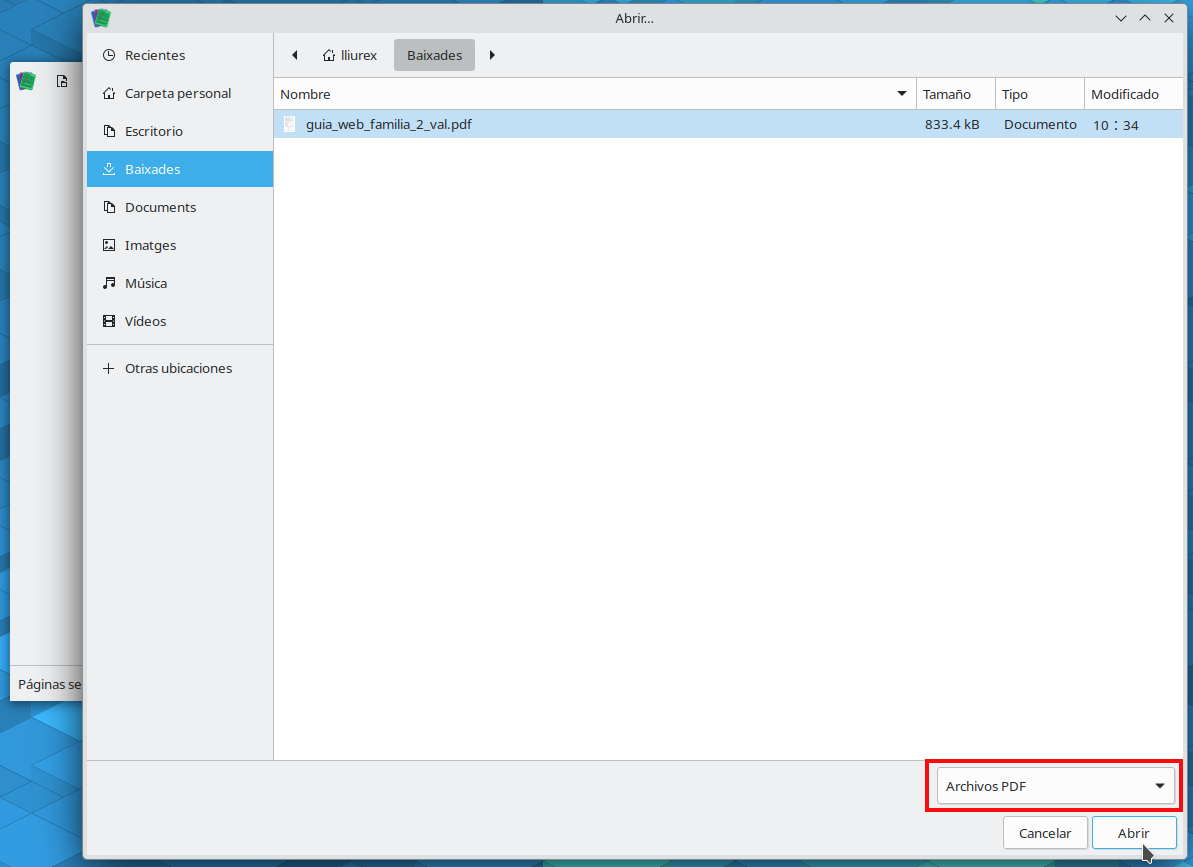The image size is (1193, 867).
Task: Open Documents folder in sidebar
Action: tap(180, 207)
